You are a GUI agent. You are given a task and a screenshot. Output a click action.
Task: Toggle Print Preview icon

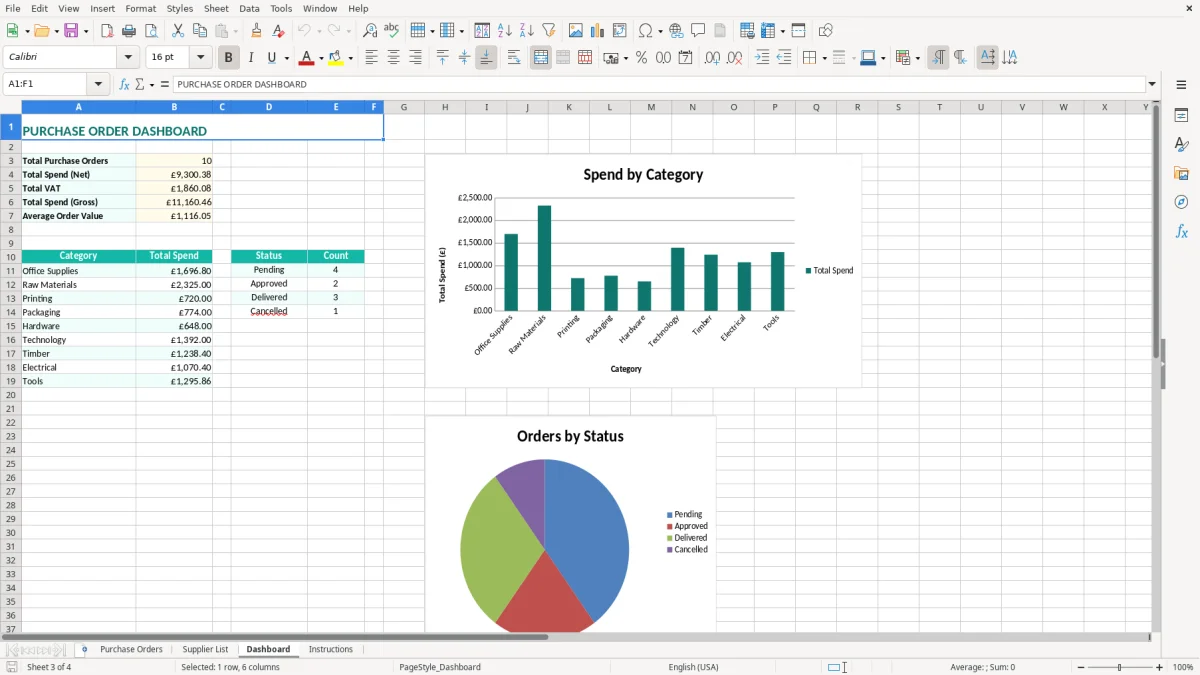coord(151,31)
